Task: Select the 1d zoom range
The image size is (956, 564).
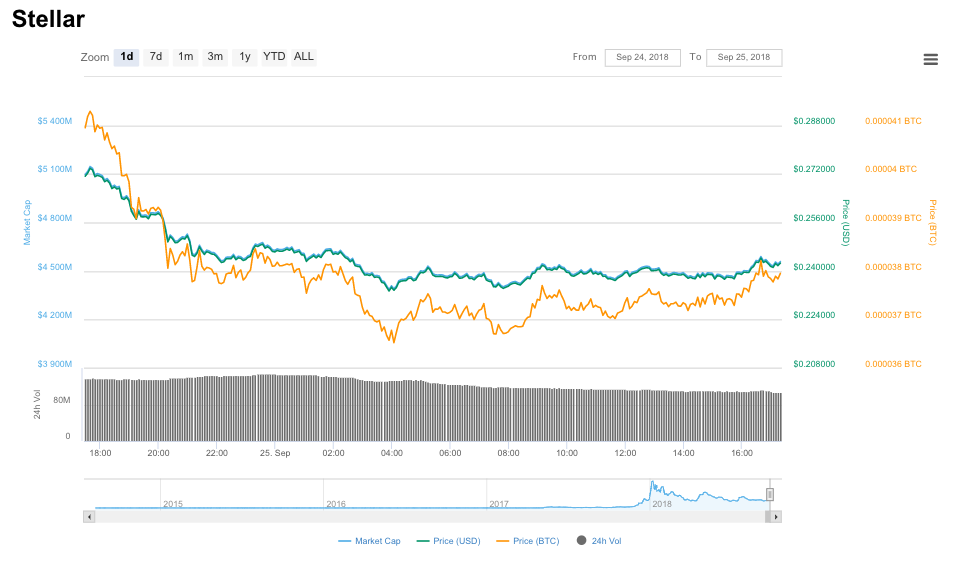Action: click(x=126, y=57)
